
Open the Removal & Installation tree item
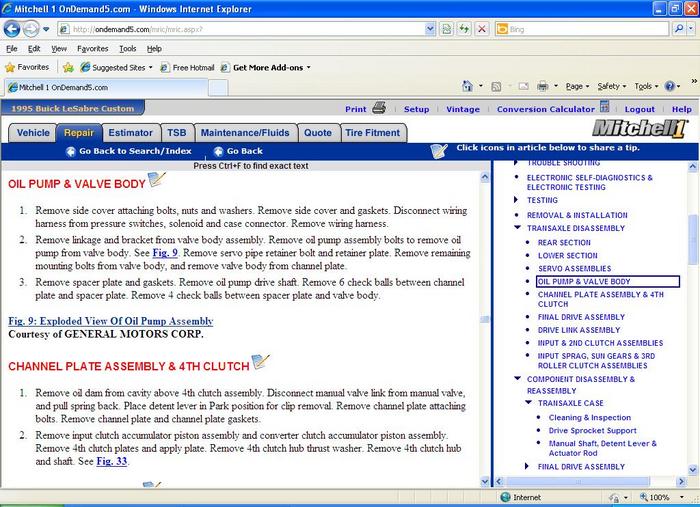pyautogui.click(x=577, y=215)
